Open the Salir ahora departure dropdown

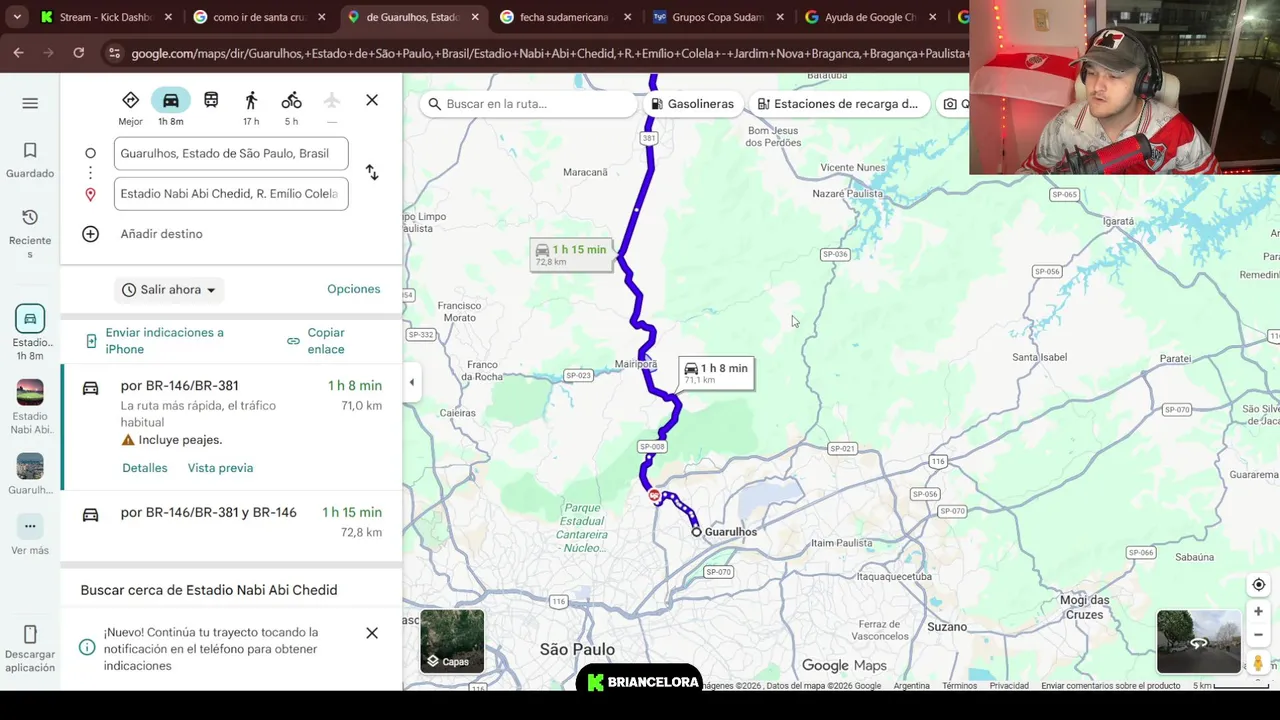click(169, 290)
